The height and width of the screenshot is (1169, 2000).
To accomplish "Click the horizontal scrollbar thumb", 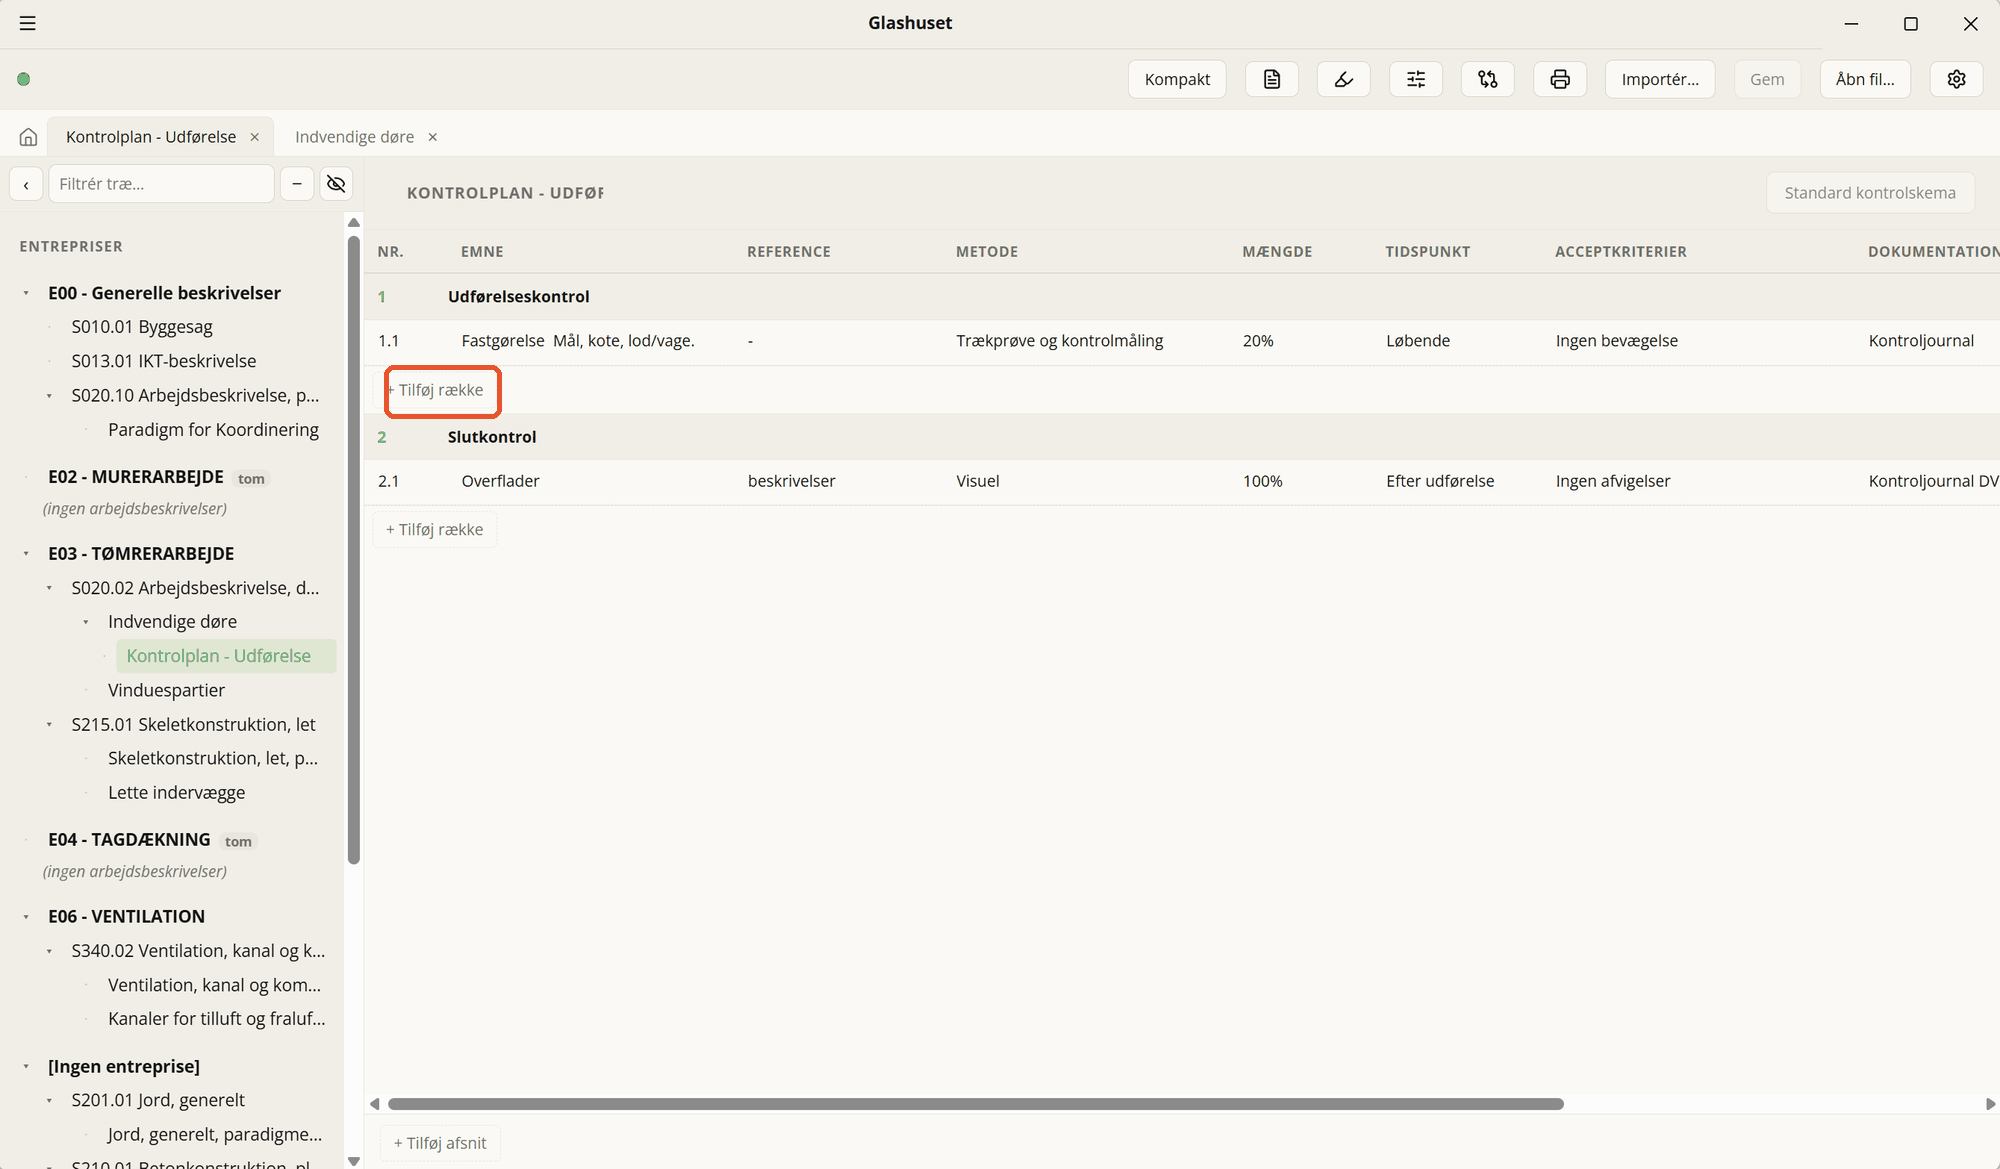I will pos(976,1104).
